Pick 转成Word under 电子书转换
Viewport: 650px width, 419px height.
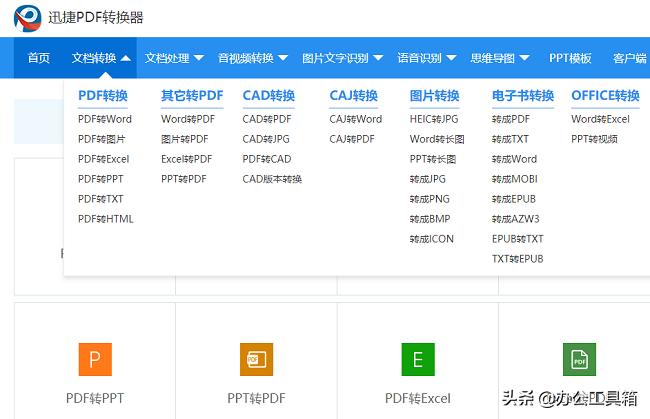click(514, 159)
